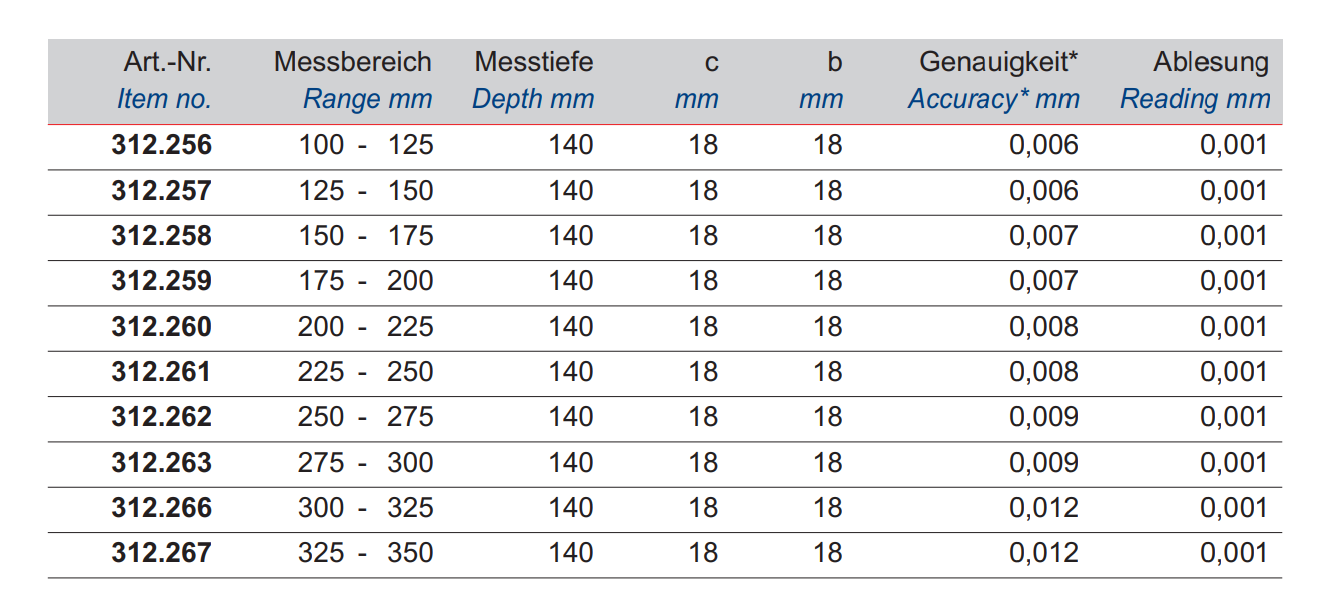Select accuracy value in 312.266 row
1328x599 pixels.
pos(1044,508)
